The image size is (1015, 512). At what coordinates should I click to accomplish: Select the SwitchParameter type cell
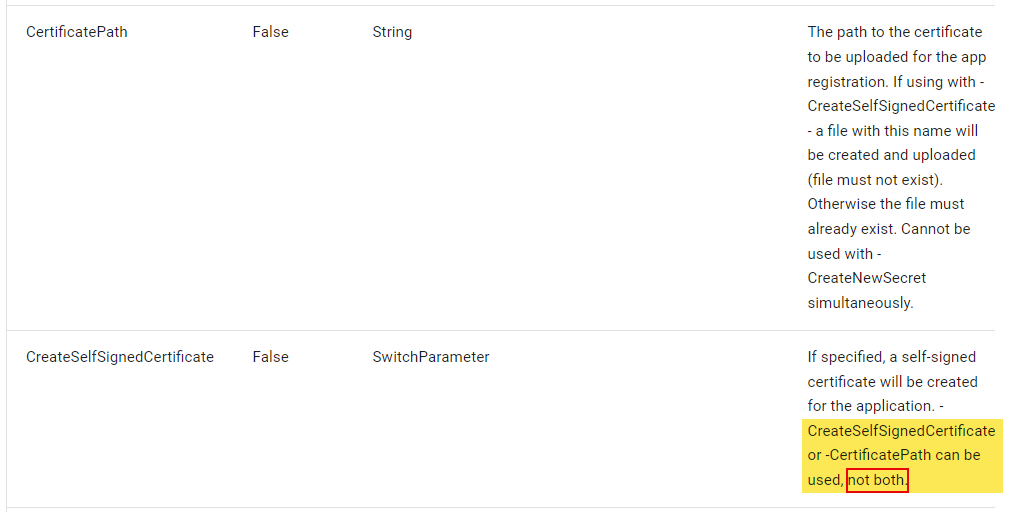[x=430, y=357]
